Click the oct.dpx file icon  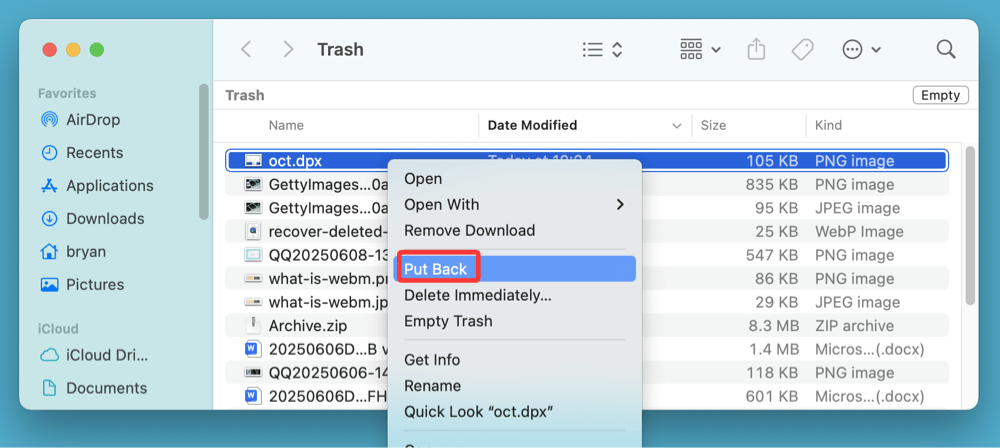point(253,161)
